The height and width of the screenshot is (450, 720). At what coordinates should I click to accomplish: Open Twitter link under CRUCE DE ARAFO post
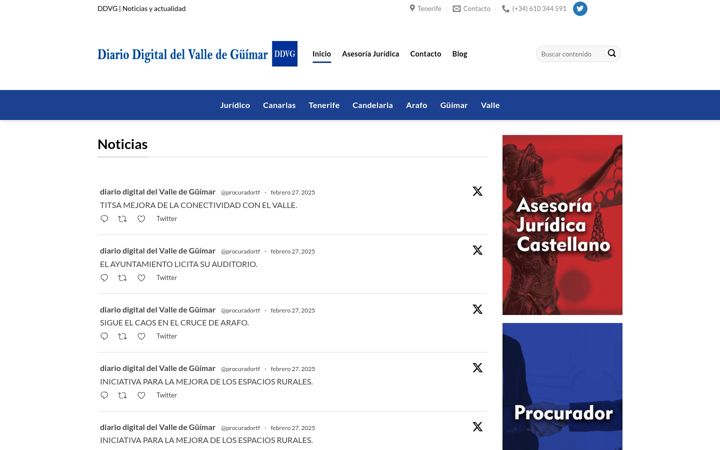[167, 336]
